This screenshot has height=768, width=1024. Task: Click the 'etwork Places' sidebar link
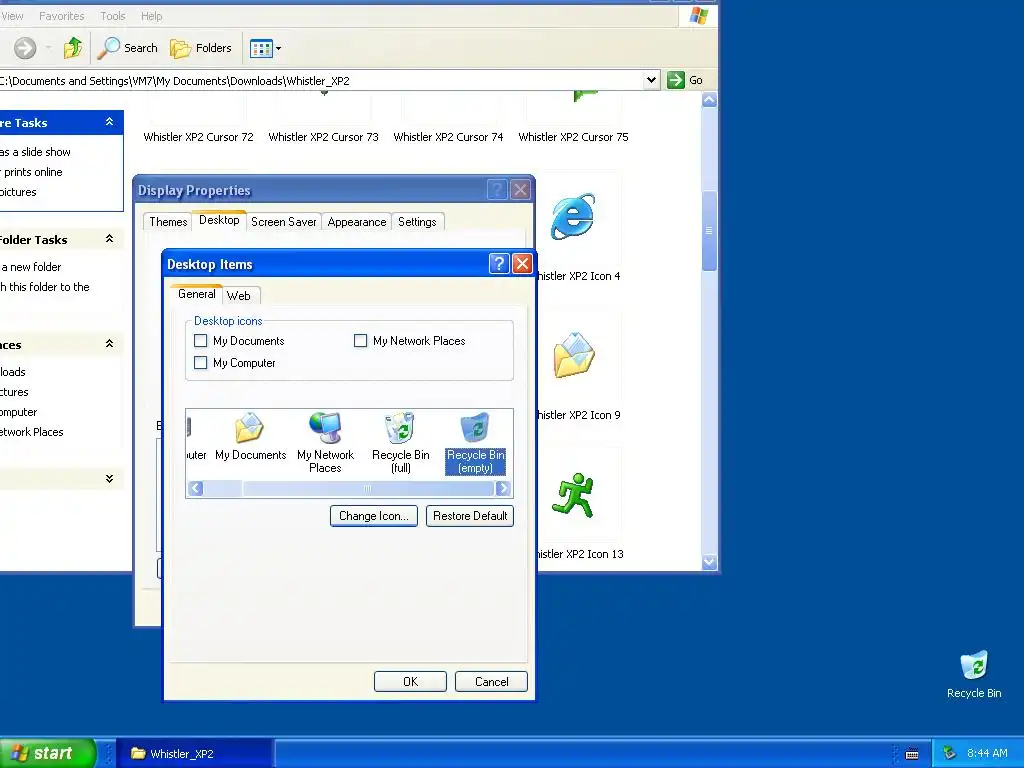[31, 432]
